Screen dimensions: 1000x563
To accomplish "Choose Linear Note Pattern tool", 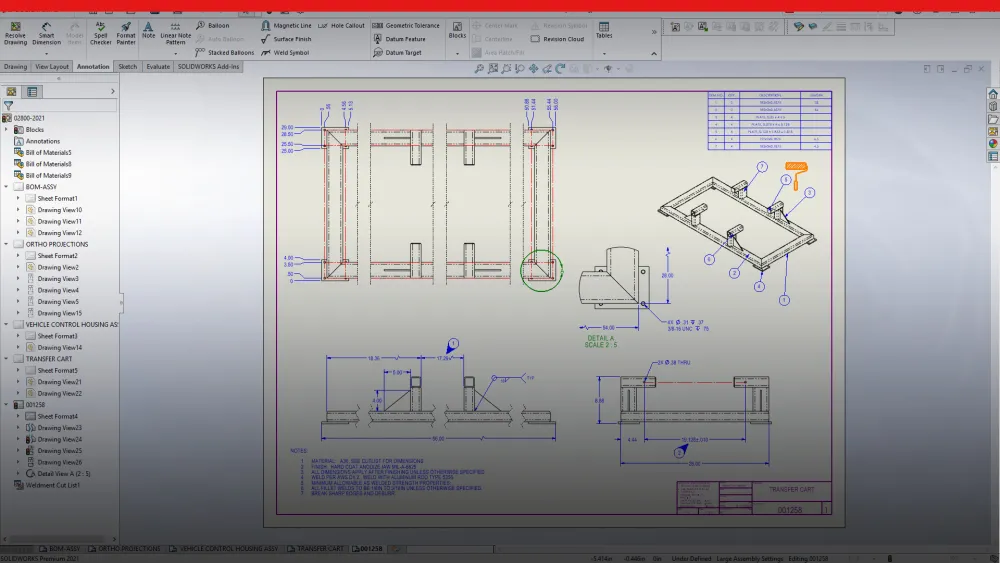I will tap(175, 33).
